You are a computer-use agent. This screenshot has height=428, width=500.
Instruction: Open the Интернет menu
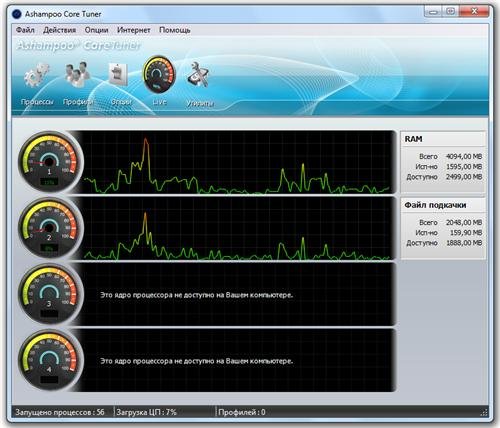point(134,30)
